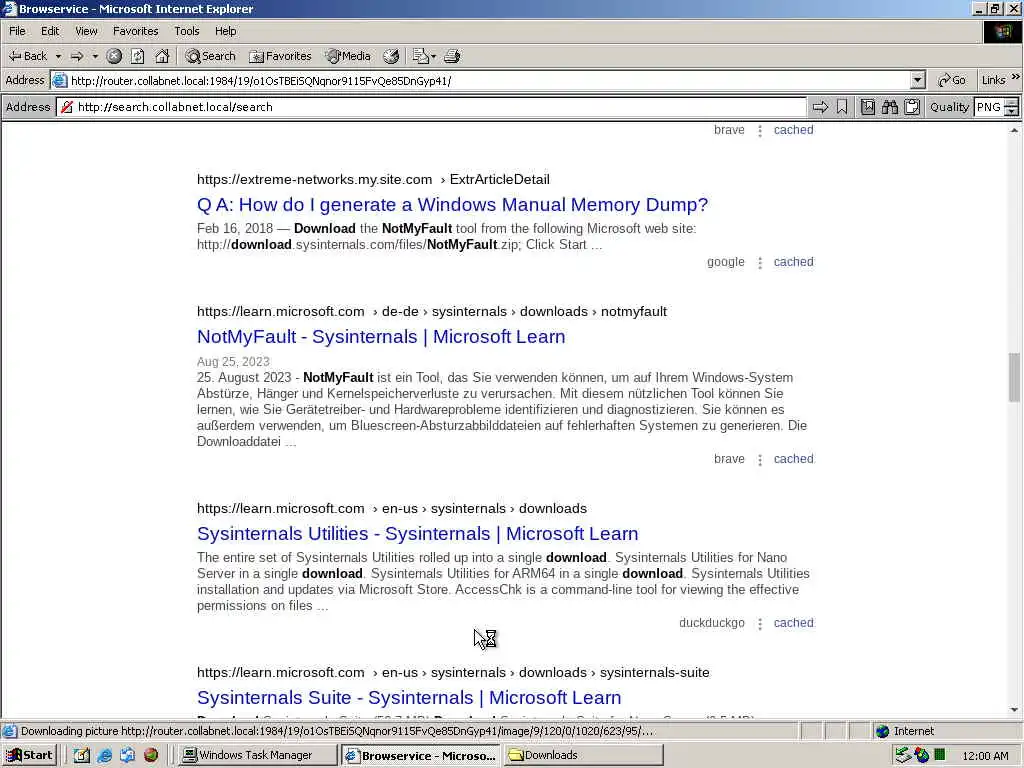Click the History icon in toolbar
Viewport: 1024px width, 768px height.
(391, 56)
